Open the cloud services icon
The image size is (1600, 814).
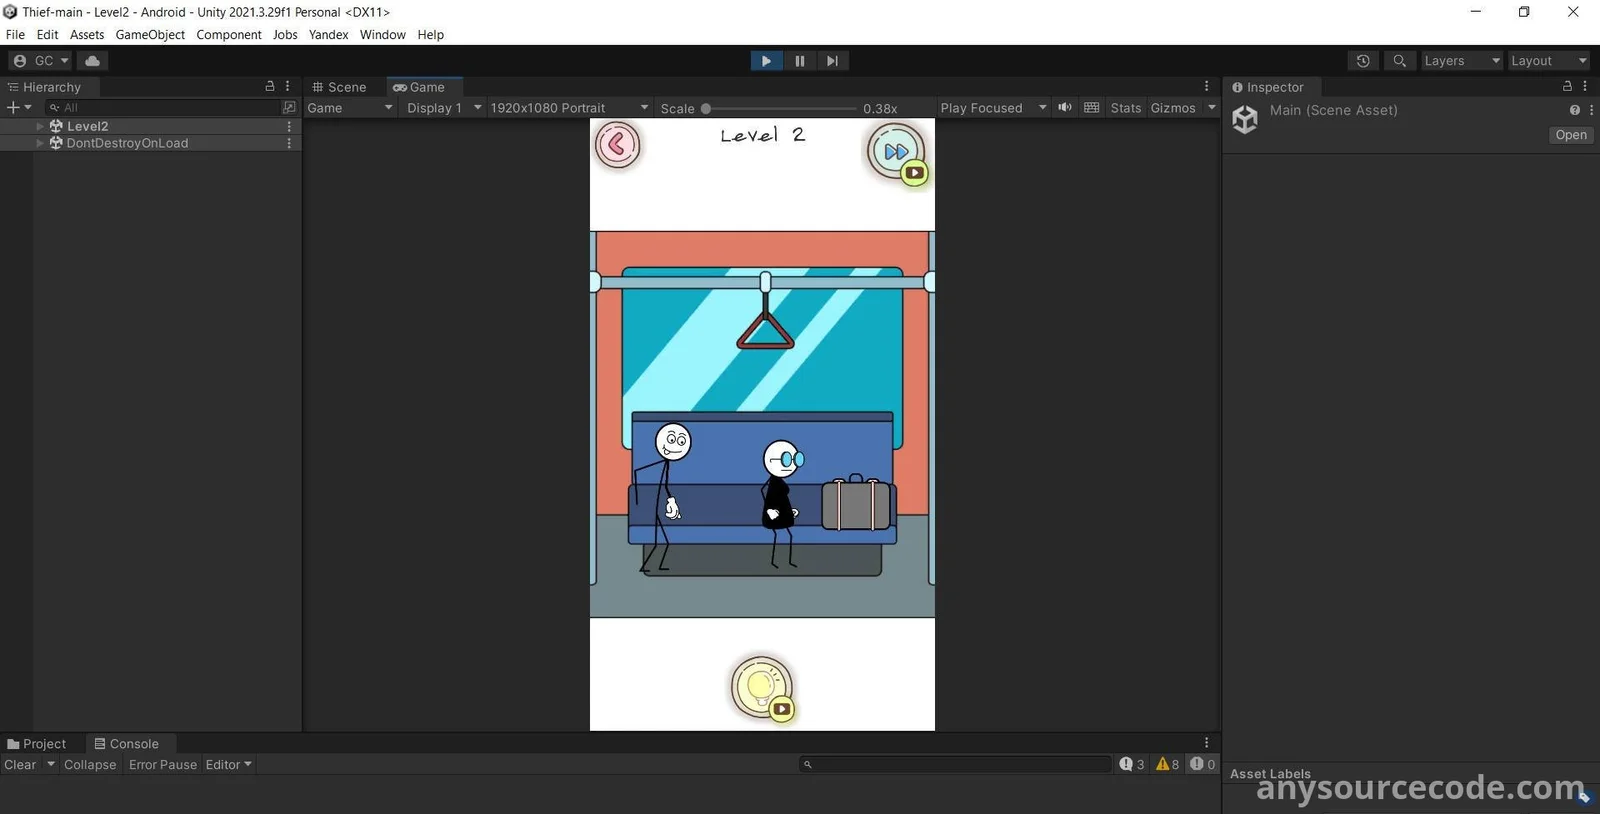(x=92, y=61)
